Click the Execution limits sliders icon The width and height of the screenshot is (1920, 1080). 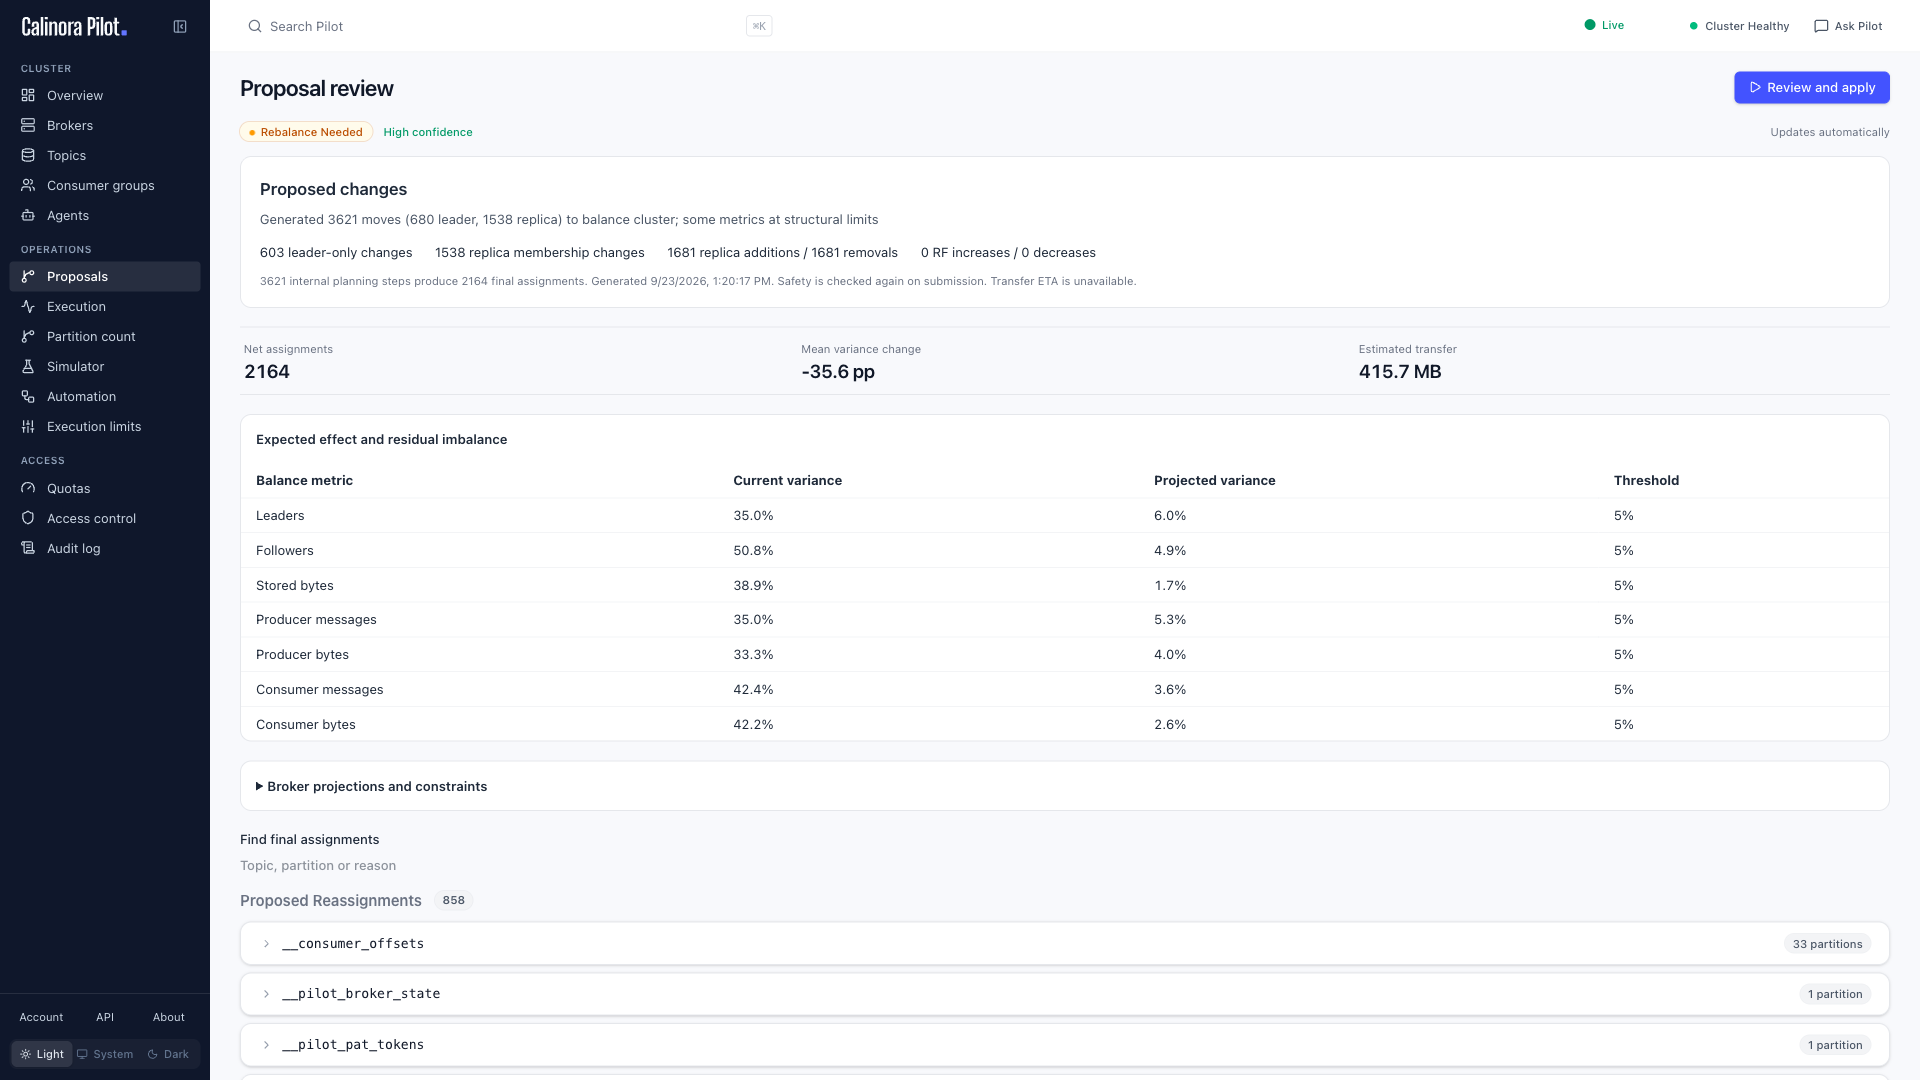pos(28,426)
